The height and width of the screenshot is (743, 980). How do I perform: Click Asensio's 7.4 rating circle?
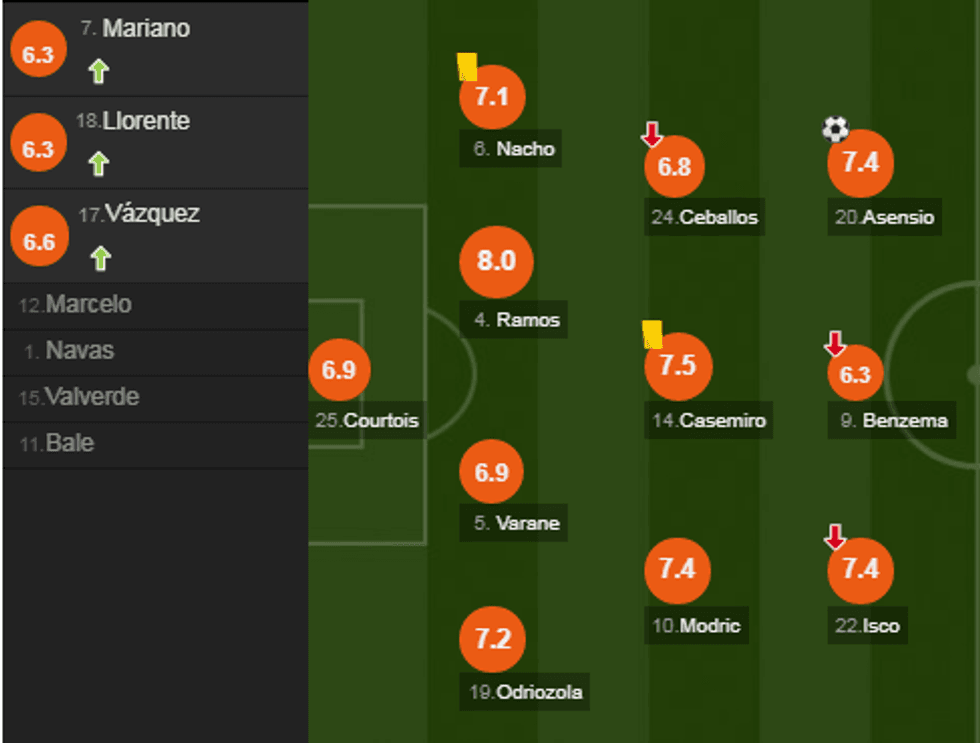(860, 163)
